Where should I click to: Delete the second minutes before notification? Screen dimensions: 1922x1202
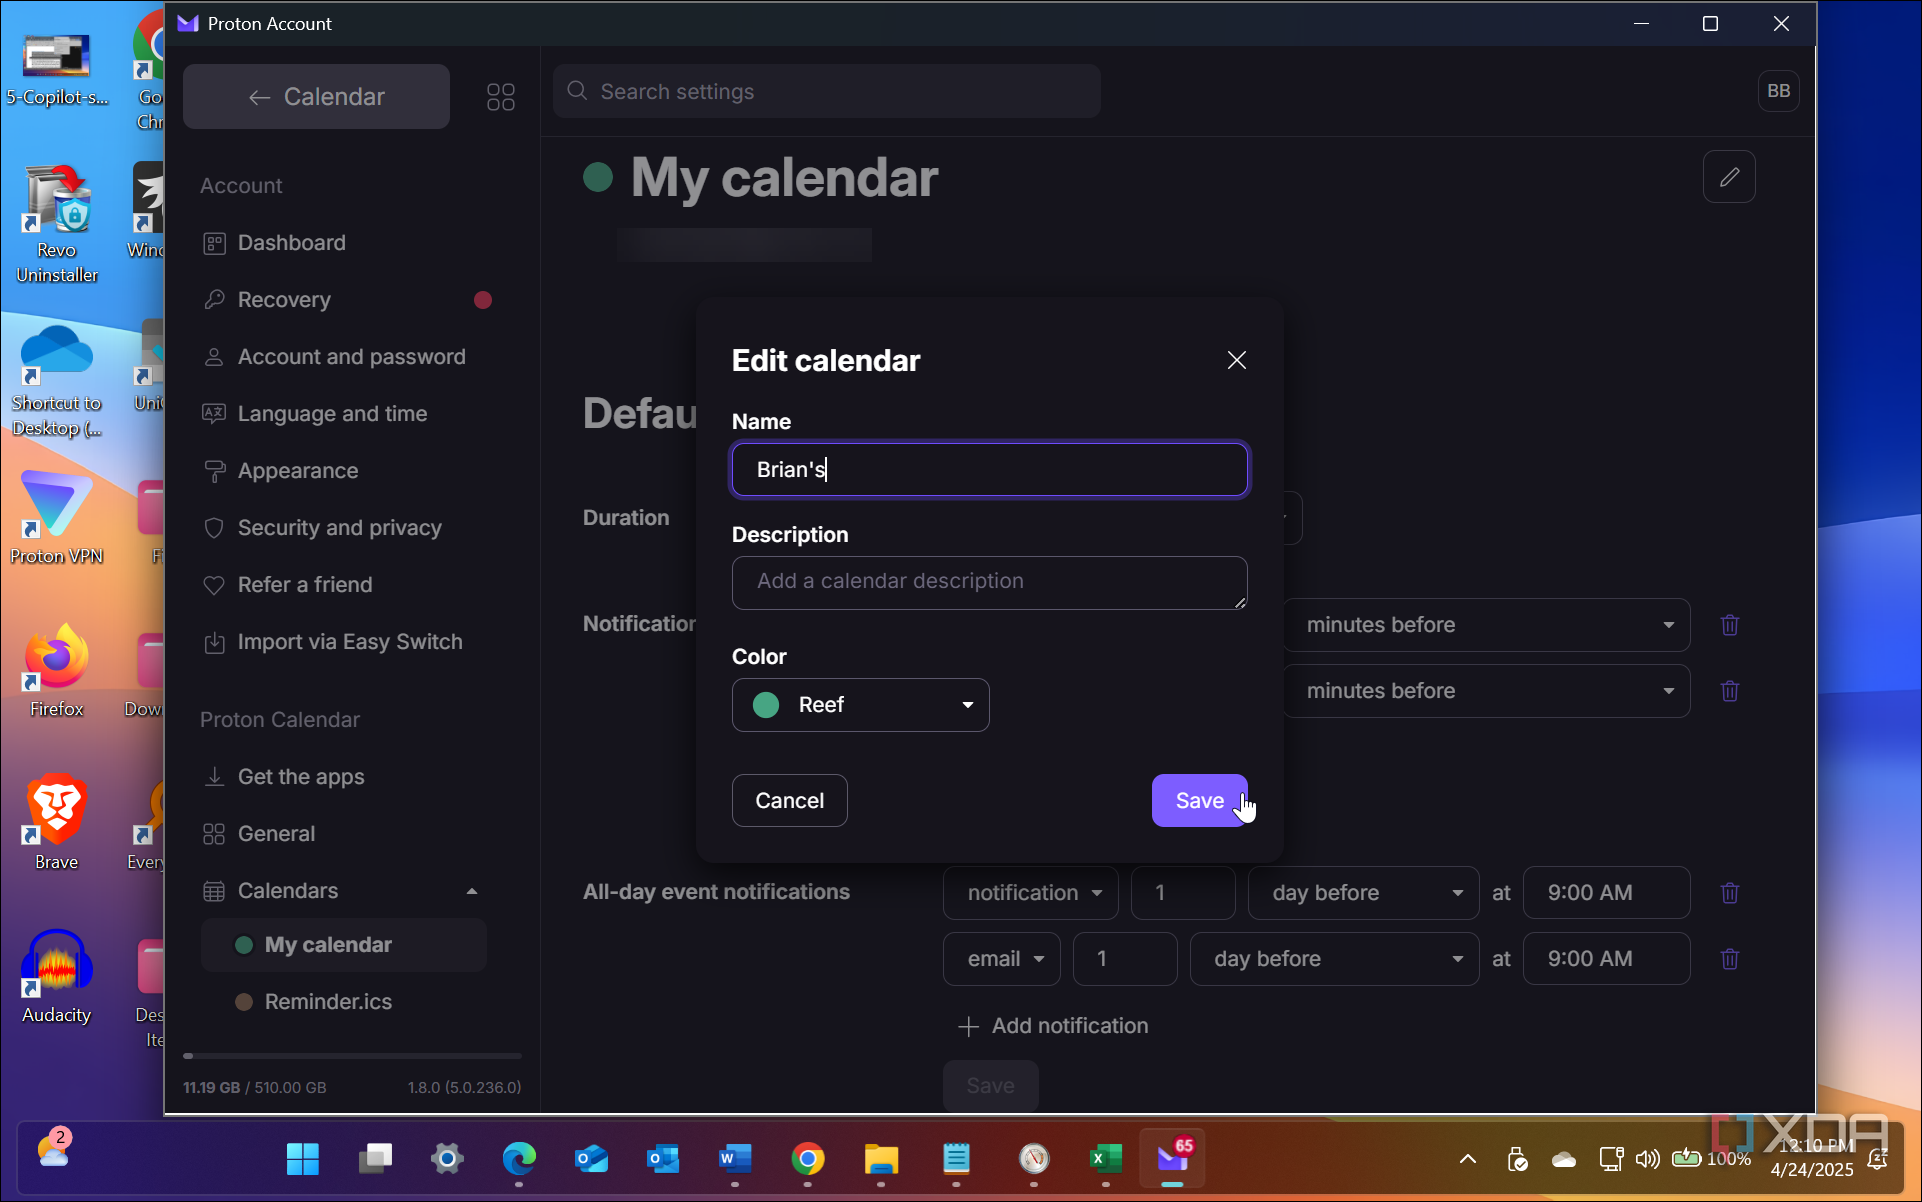coord(1730,691)
